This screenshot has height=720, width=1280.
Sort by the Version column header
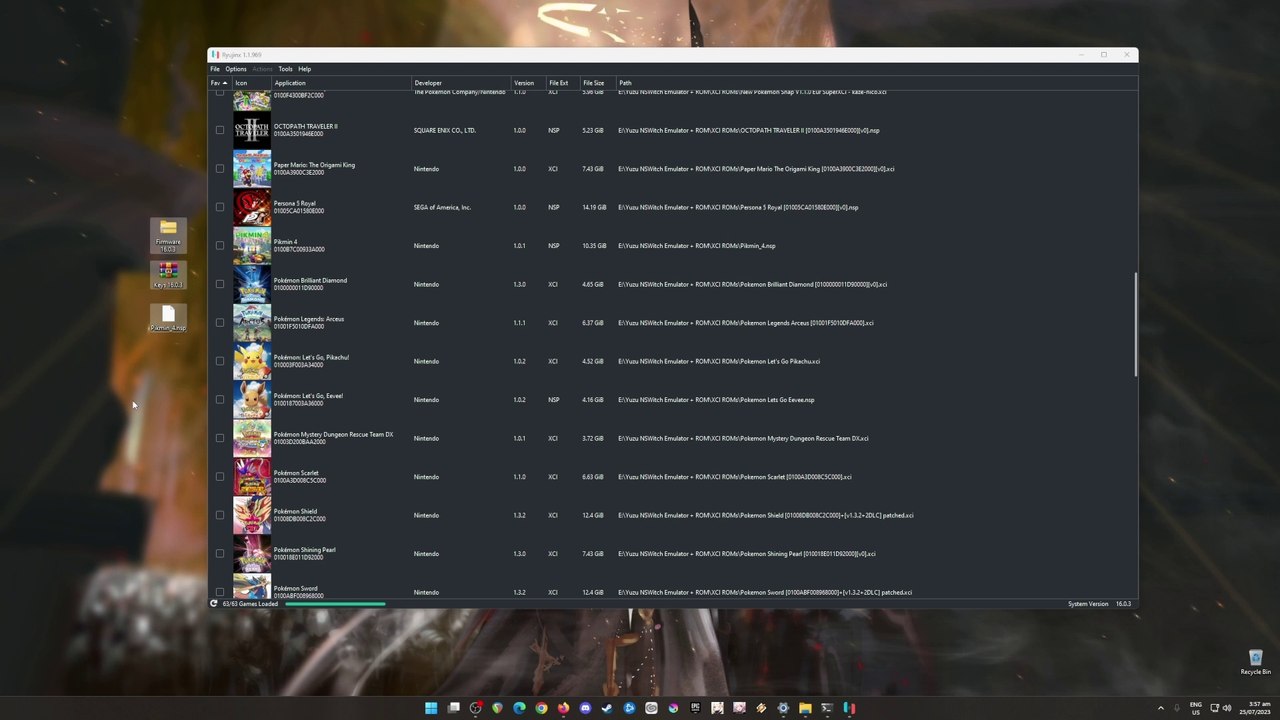pyautogui.click(x=528, y=83)
